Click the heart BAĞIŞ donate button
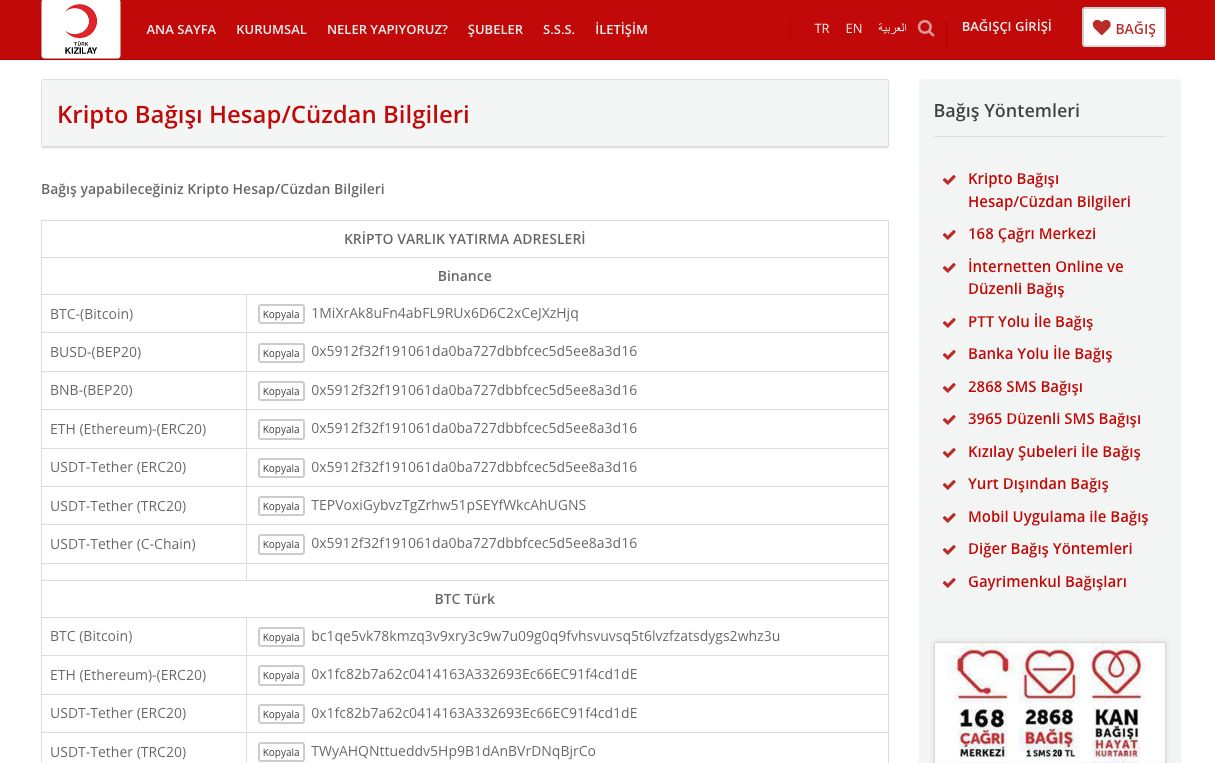Image resolution: width=1215 pixels, height=763 pixels. (1124, 28)
